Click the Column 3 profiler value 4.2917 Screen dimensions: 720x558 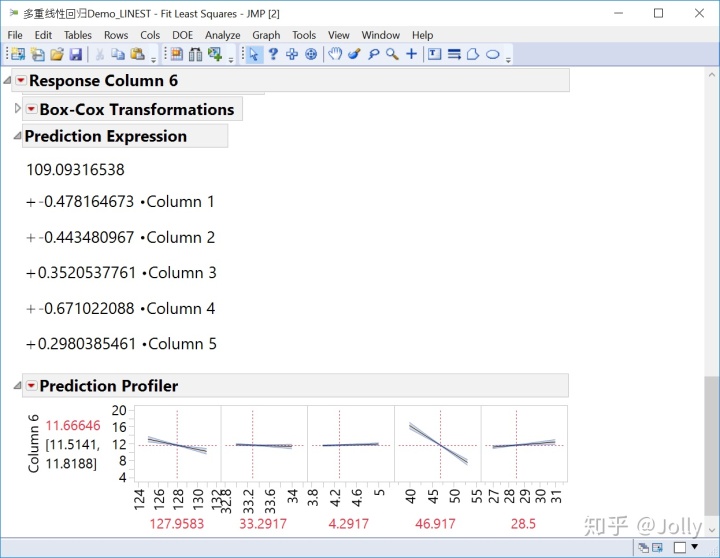tap(349, 524)
